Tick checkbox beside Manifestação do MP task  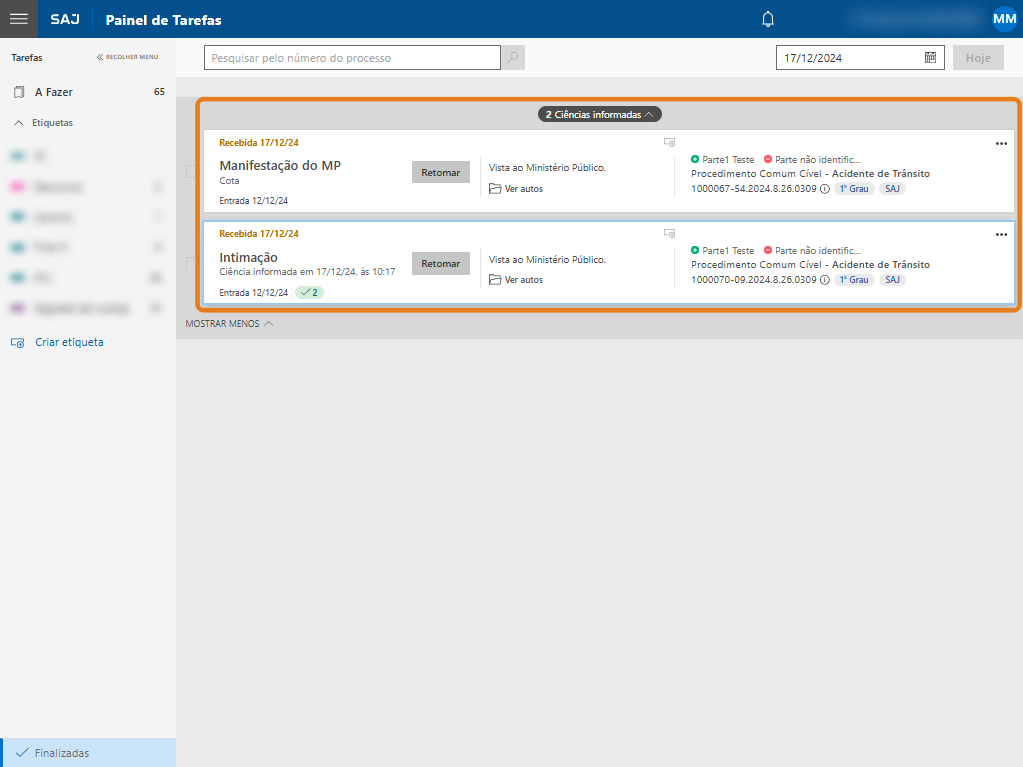click(x=191, y=172)
